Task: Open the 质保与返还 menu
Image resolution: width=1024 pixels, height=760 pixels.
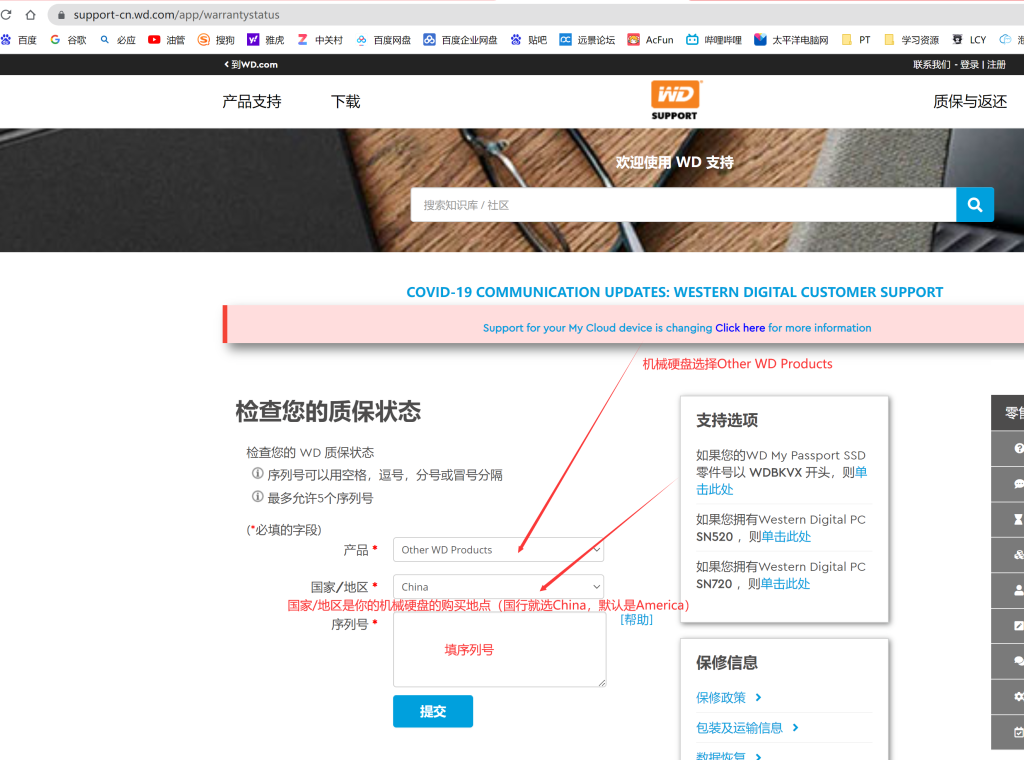Action: click(x=969, y=101)
